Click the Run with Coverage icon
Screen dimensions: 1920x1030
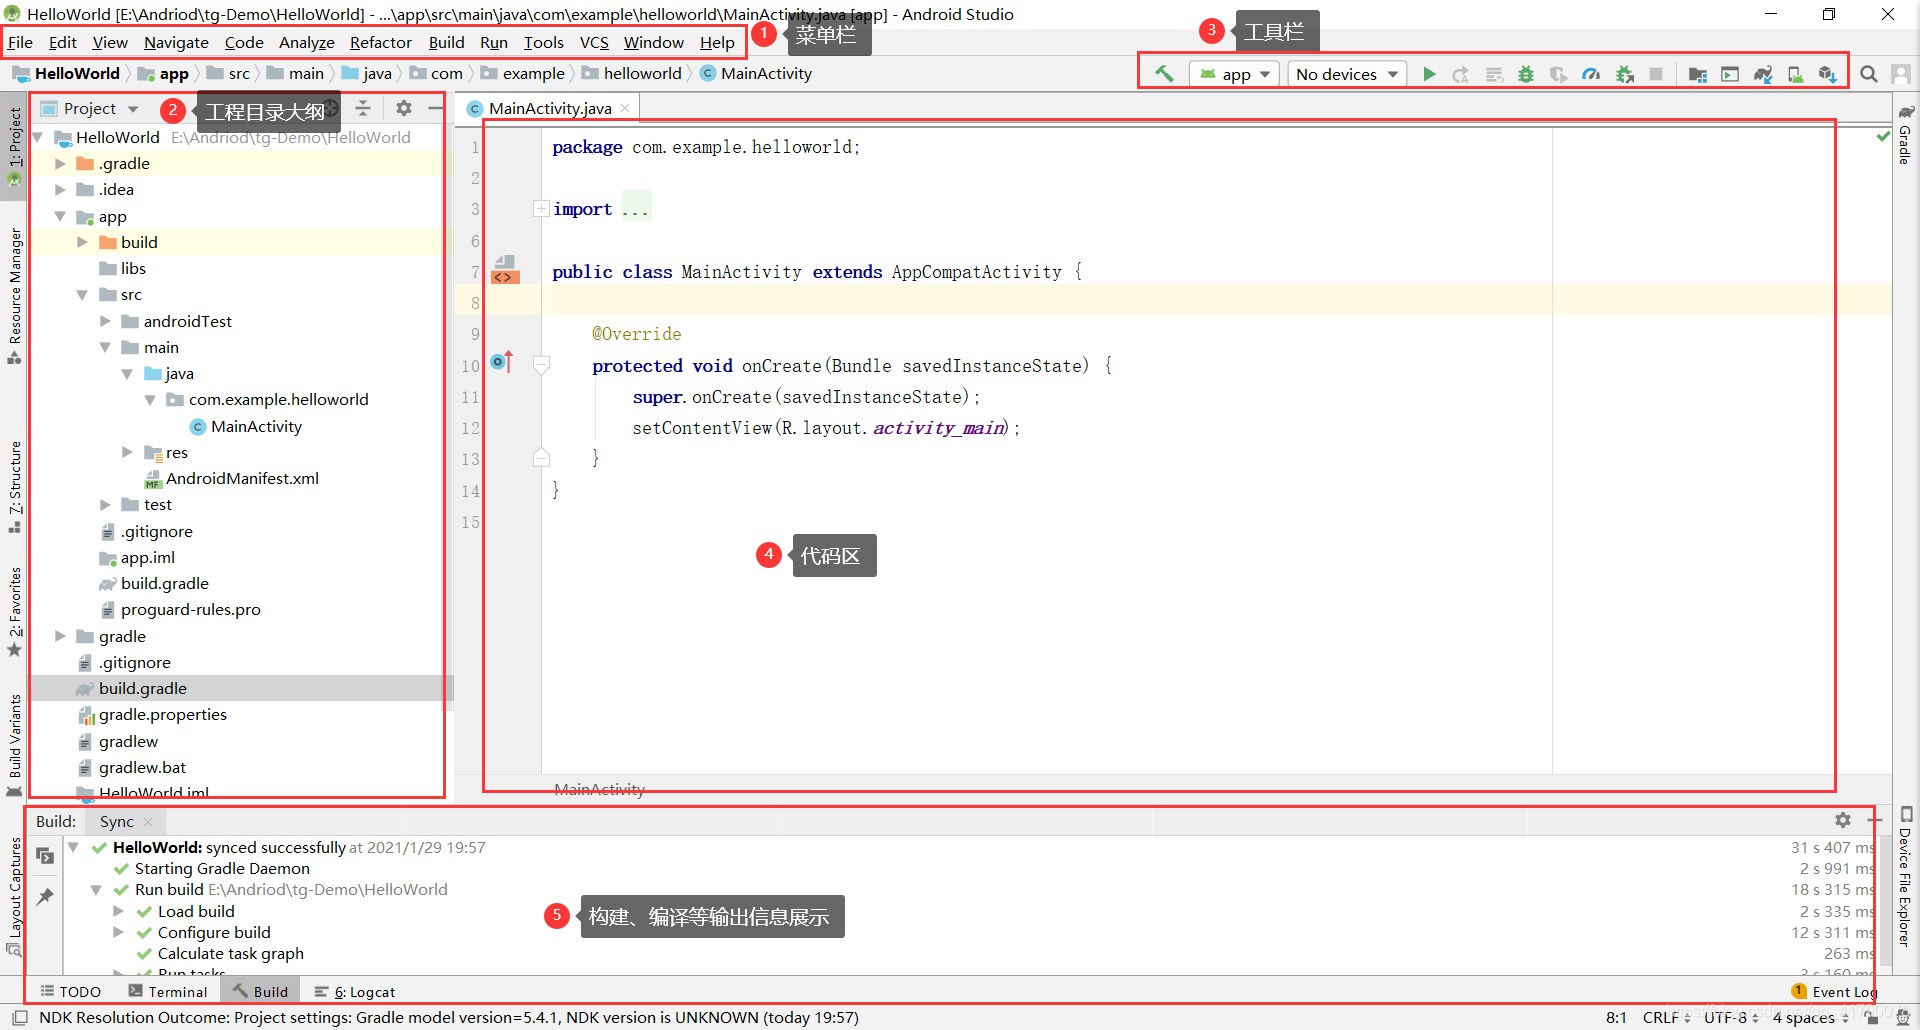click(1559, 74)
